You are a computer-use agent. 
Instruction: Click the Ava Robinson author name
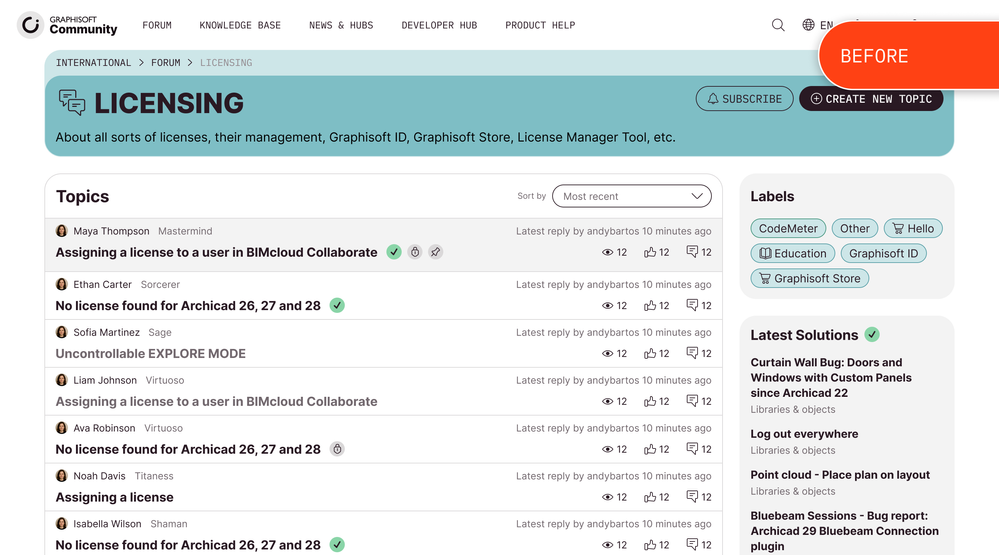point(104,428)
